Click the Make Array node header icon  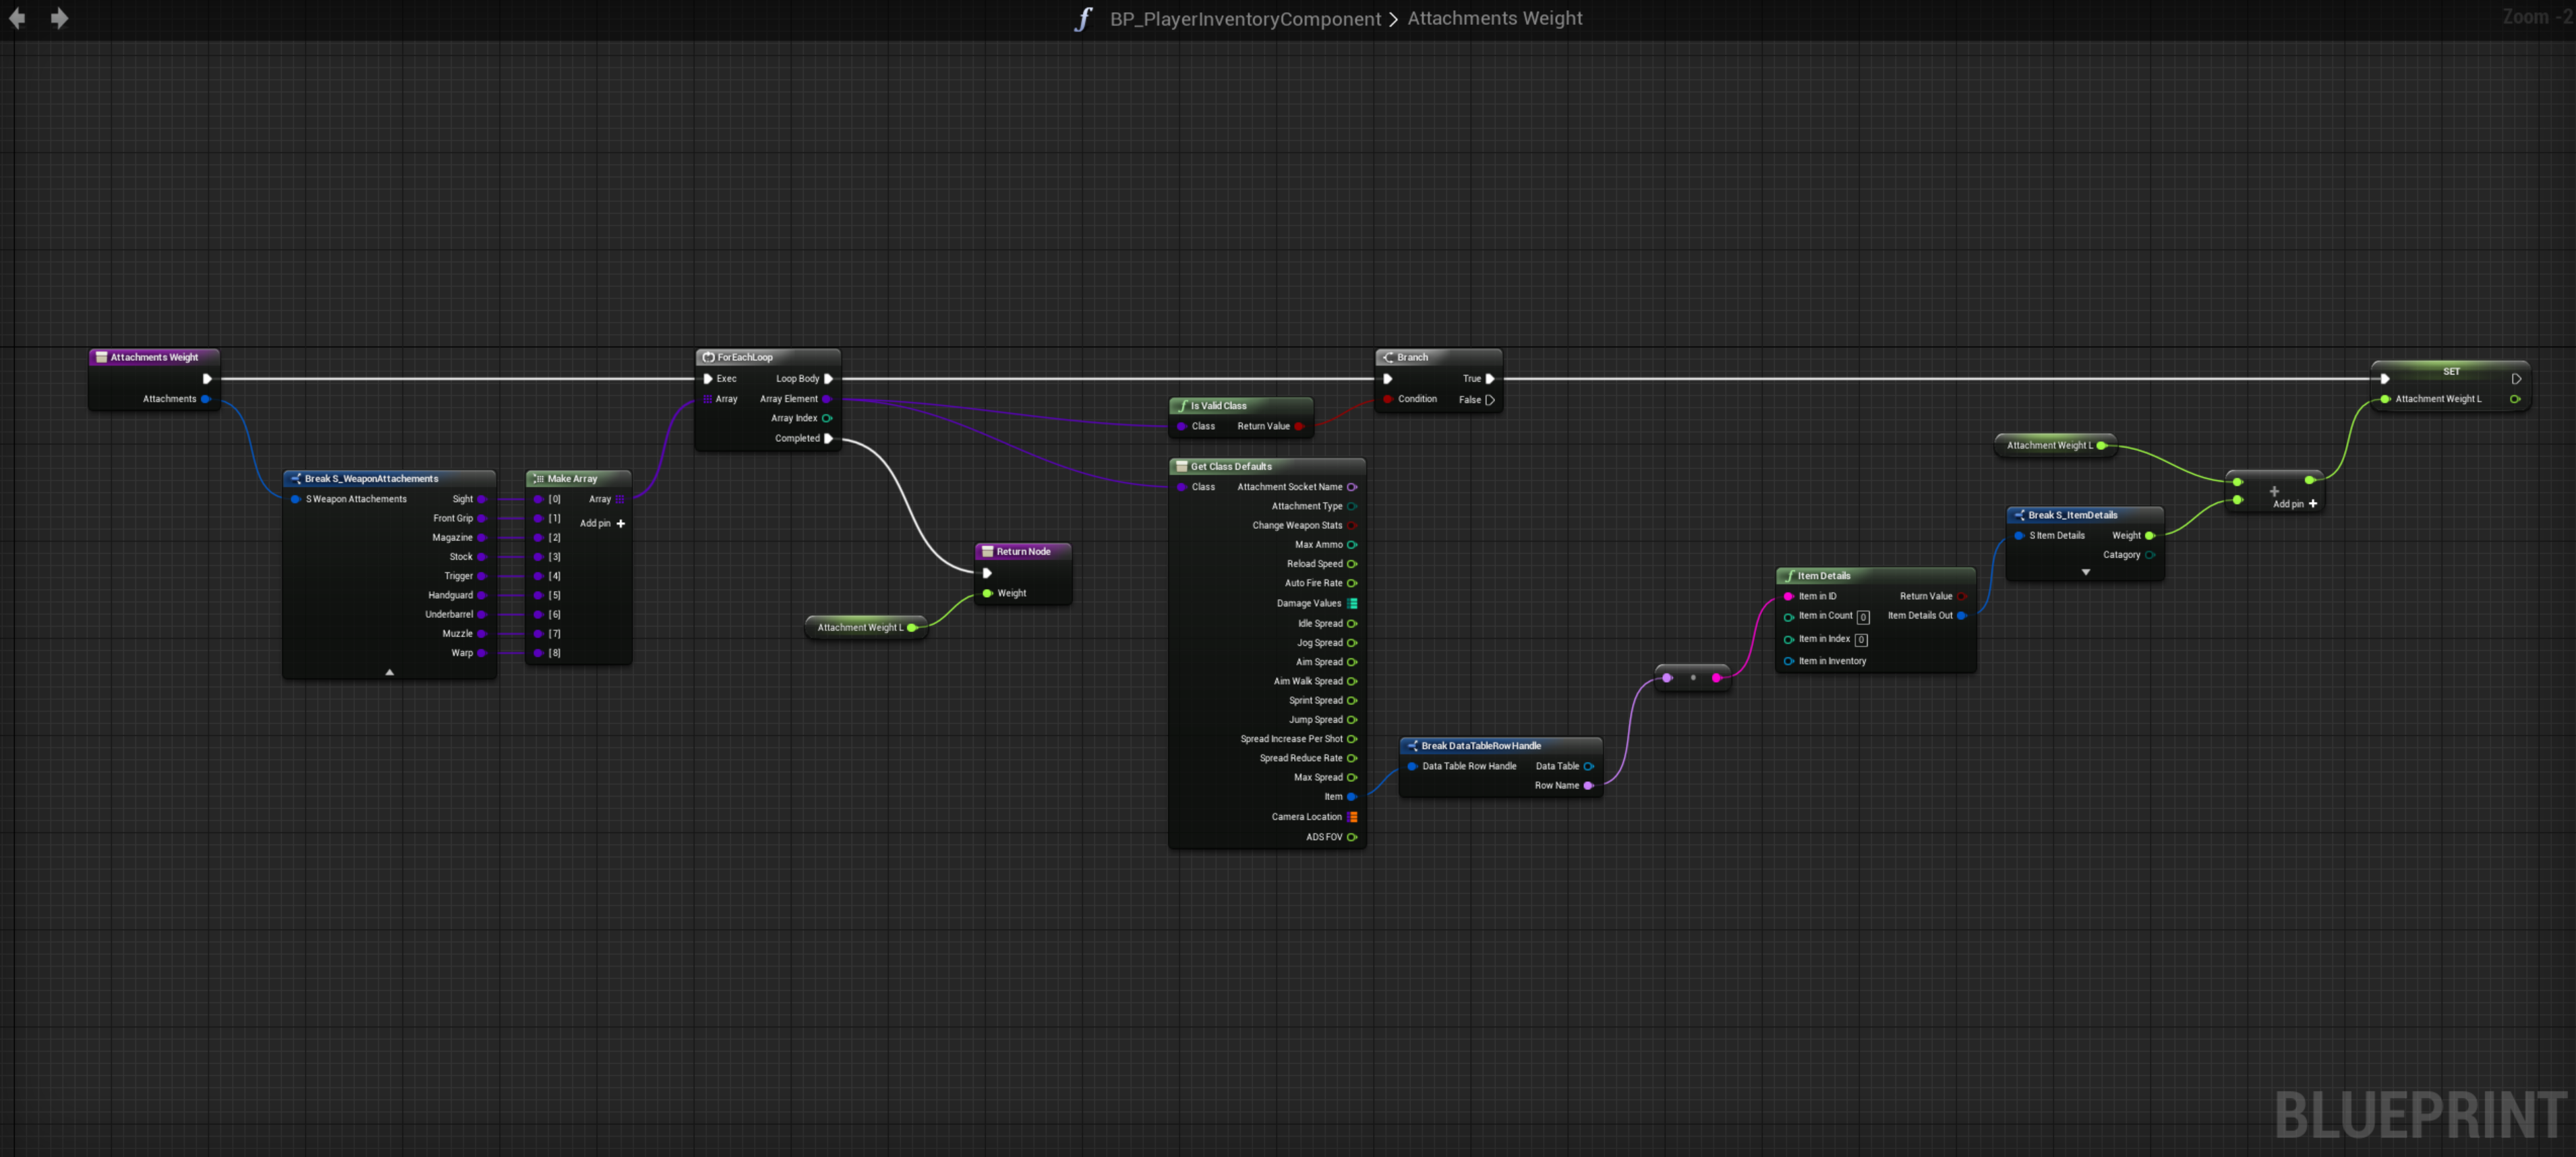[x=538, y=479]
